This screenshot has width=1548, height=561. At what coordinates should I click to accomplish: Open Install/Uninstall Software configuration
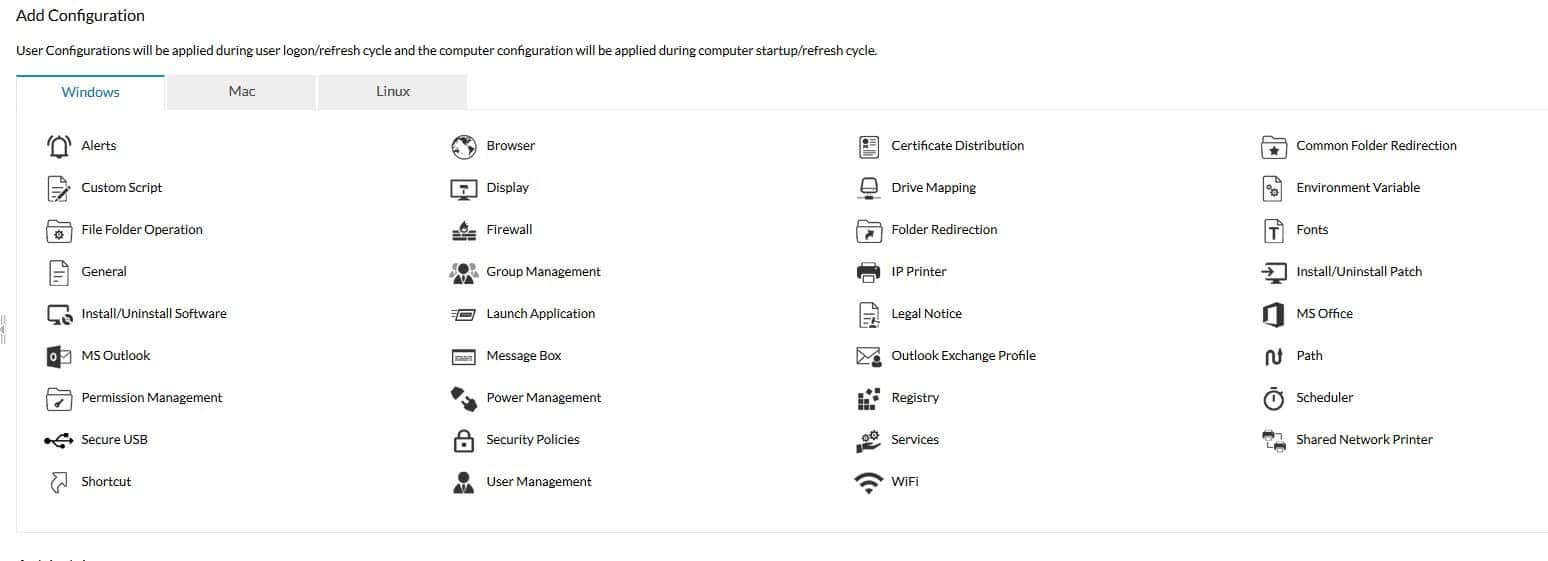(154, 314)
